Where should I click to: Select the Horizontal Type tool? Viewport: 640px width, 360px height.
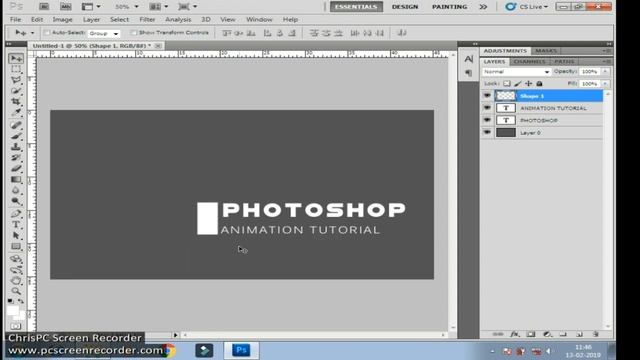(16, 224)
